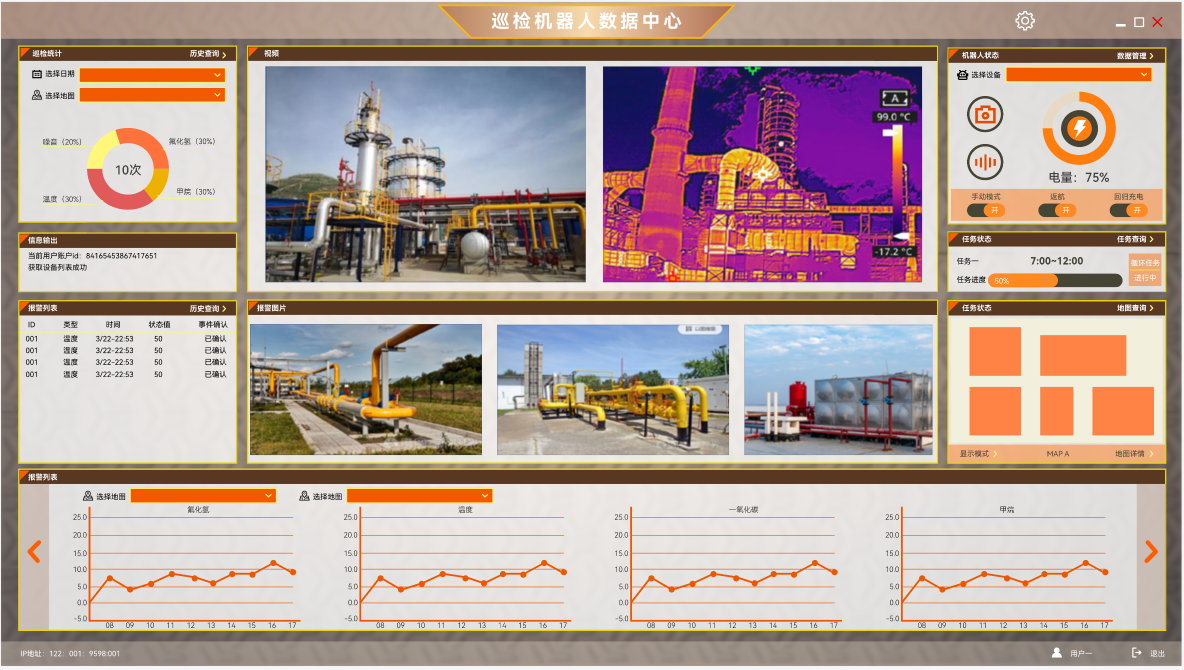The image size is (1184, 670).
Task: Open settings via the gear icon
Action: [x=1025, y=21]
